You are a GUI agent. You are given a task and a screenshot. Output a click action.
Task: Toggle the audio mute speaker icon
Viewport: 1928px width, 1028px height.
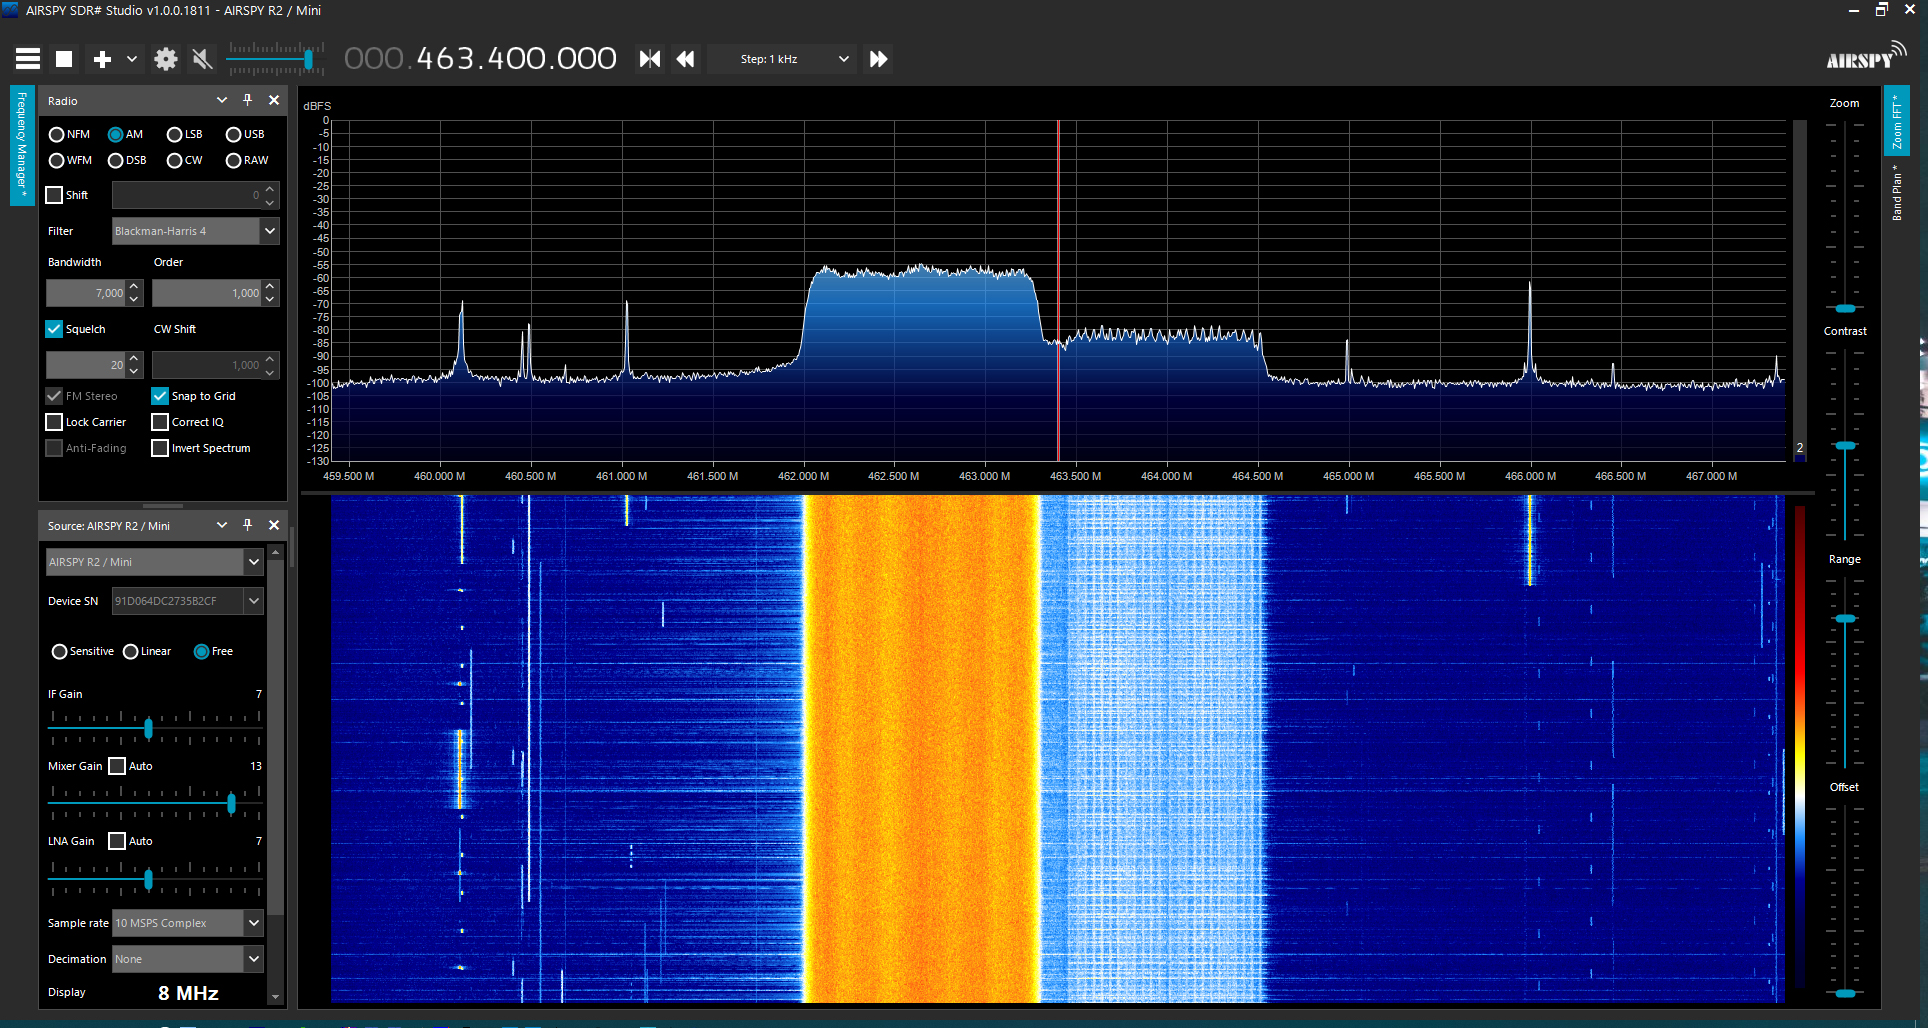click(202, 59)
